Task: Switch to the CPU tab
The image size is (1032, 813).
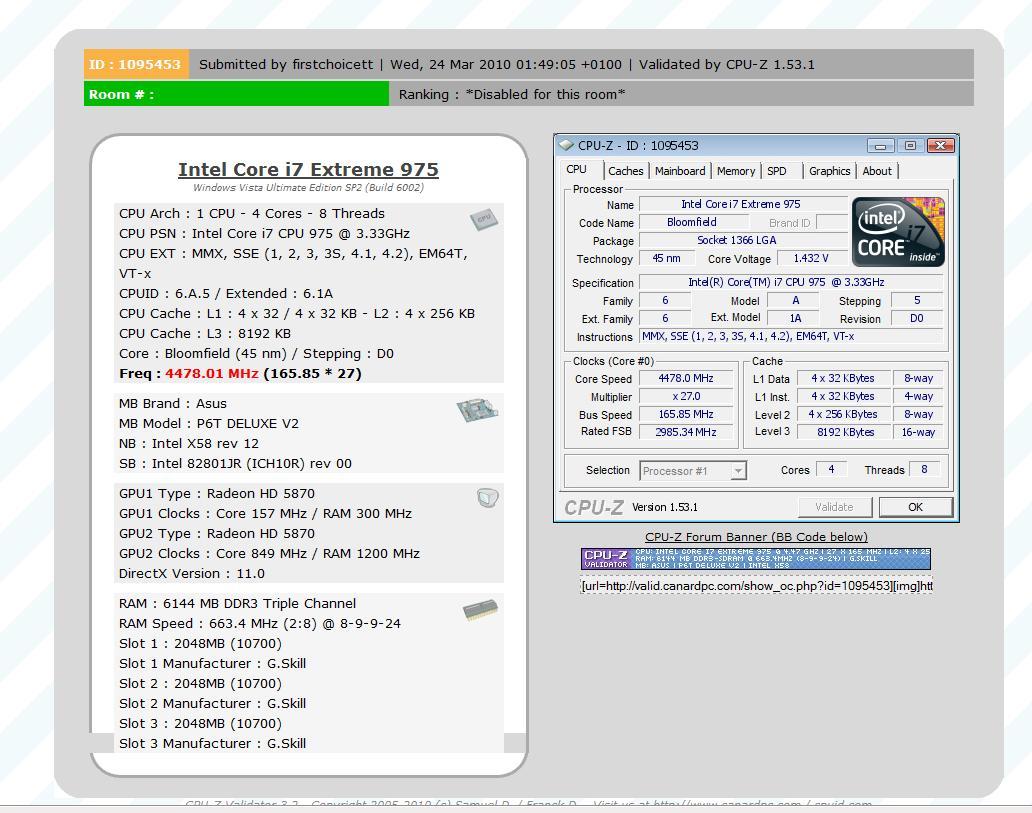Action: [x=577, y=169]
